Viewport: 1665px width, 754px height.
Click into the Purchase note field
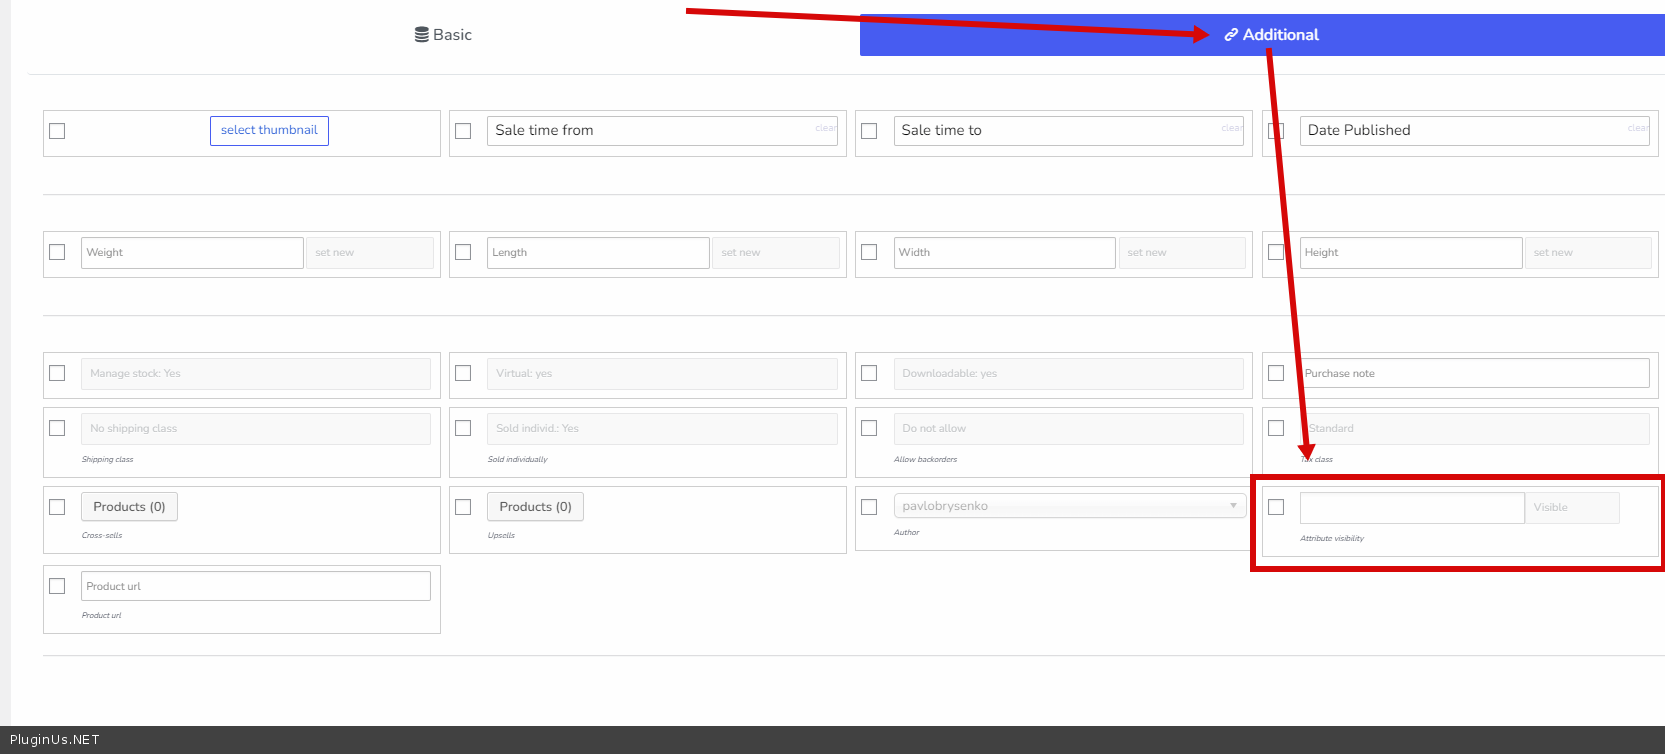pos(1474,374)
